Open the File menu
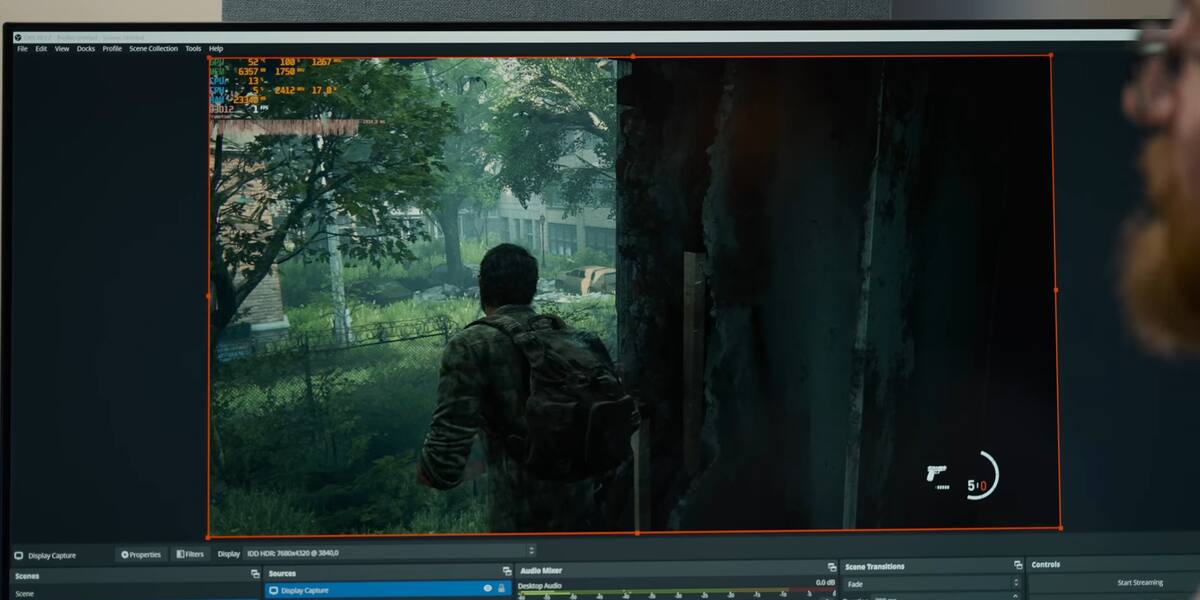 [x=22, y=48]
